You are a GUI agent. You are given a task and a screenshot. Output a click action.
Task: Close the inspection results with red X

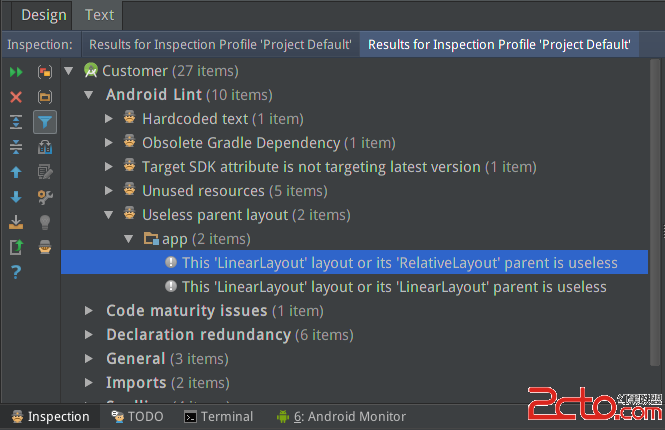click(x=16, y=97)
